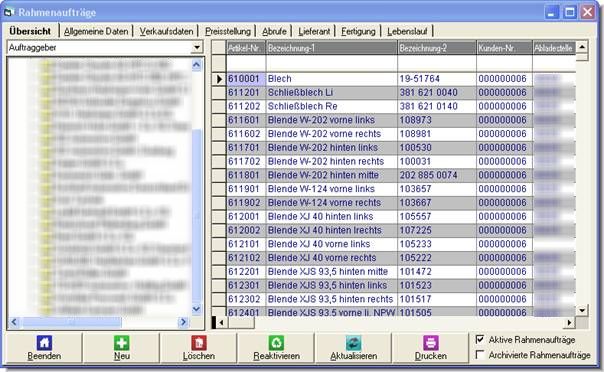
Task: Sort by Artikel-Nr. column header
Action: pos(246,48)
